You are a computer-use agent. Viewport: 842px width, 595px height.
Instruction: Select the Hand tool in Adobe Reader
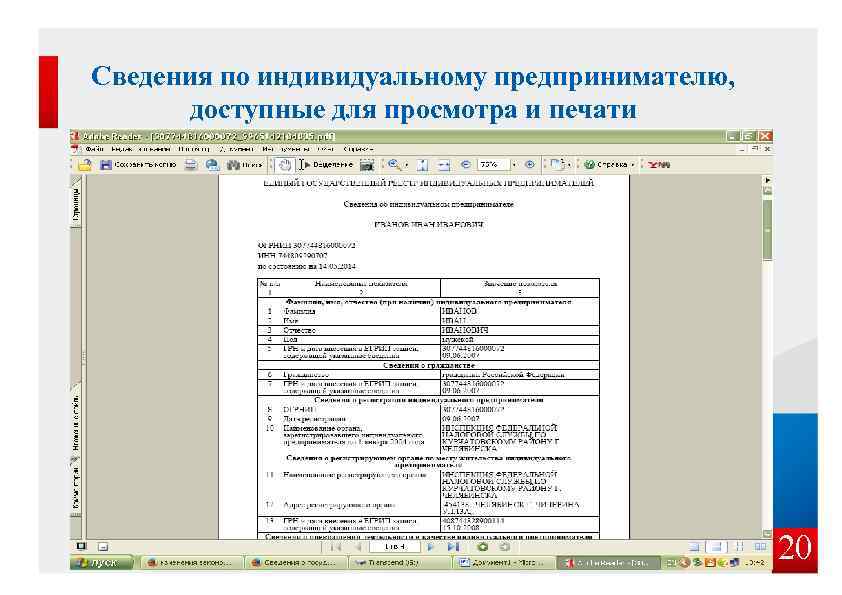[x=282, y=165]
